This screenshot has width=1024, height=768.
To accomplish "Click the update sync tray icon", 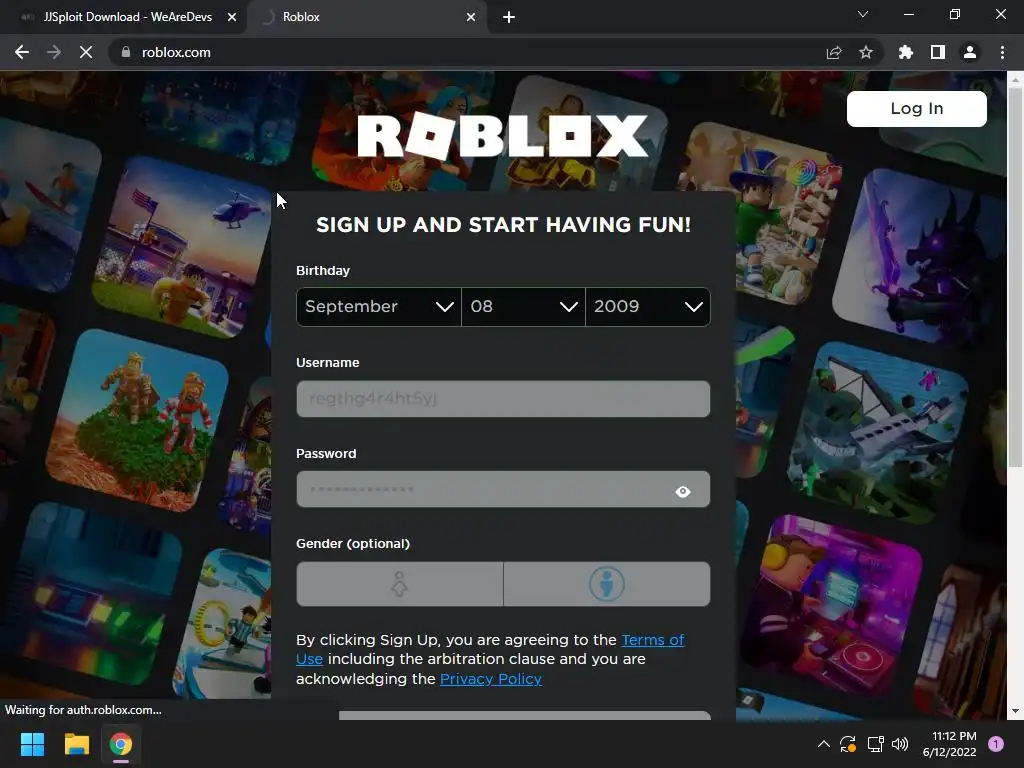I will point(848,744).
